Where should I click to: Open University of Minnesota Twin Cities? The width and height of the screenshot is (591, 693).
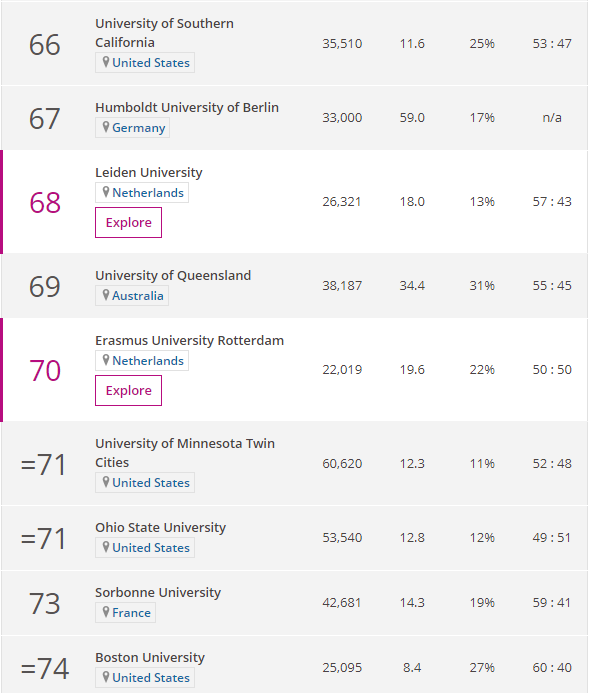point(185,453)
